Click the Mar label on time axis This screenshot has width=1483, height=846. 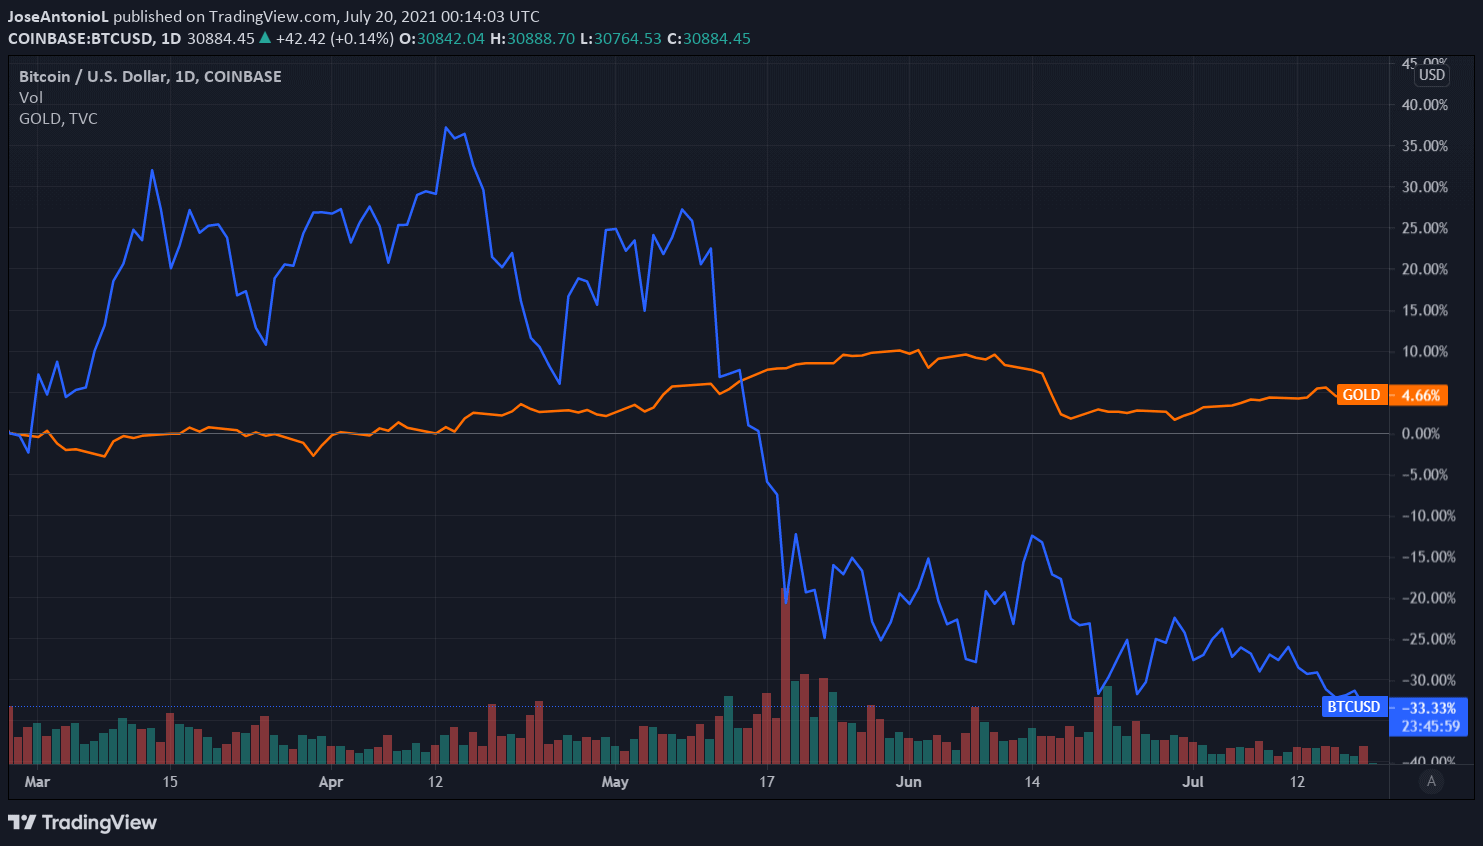[37, 782]
